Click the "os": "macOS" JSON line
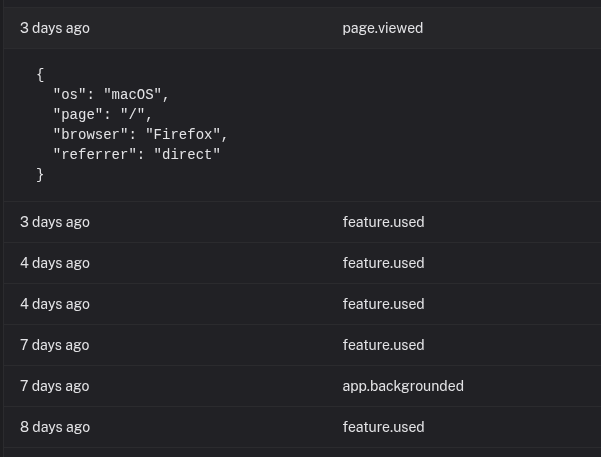The height and width of the screenshot is (457, 601). tap(111, 94)
